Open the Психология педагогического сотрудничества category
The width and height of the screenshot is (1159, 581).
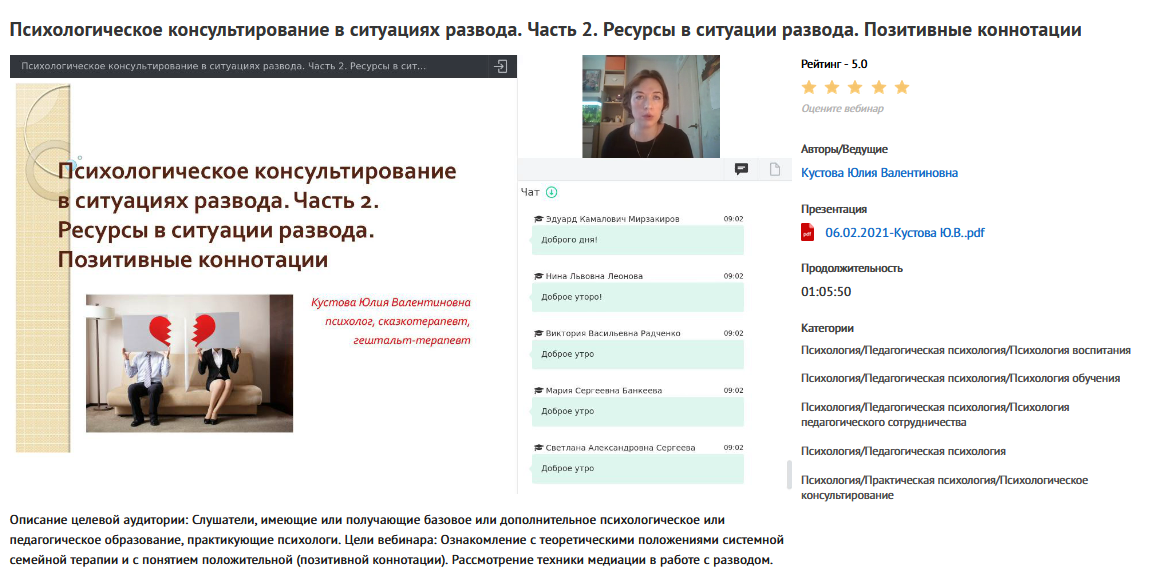(x=935, y=414)
